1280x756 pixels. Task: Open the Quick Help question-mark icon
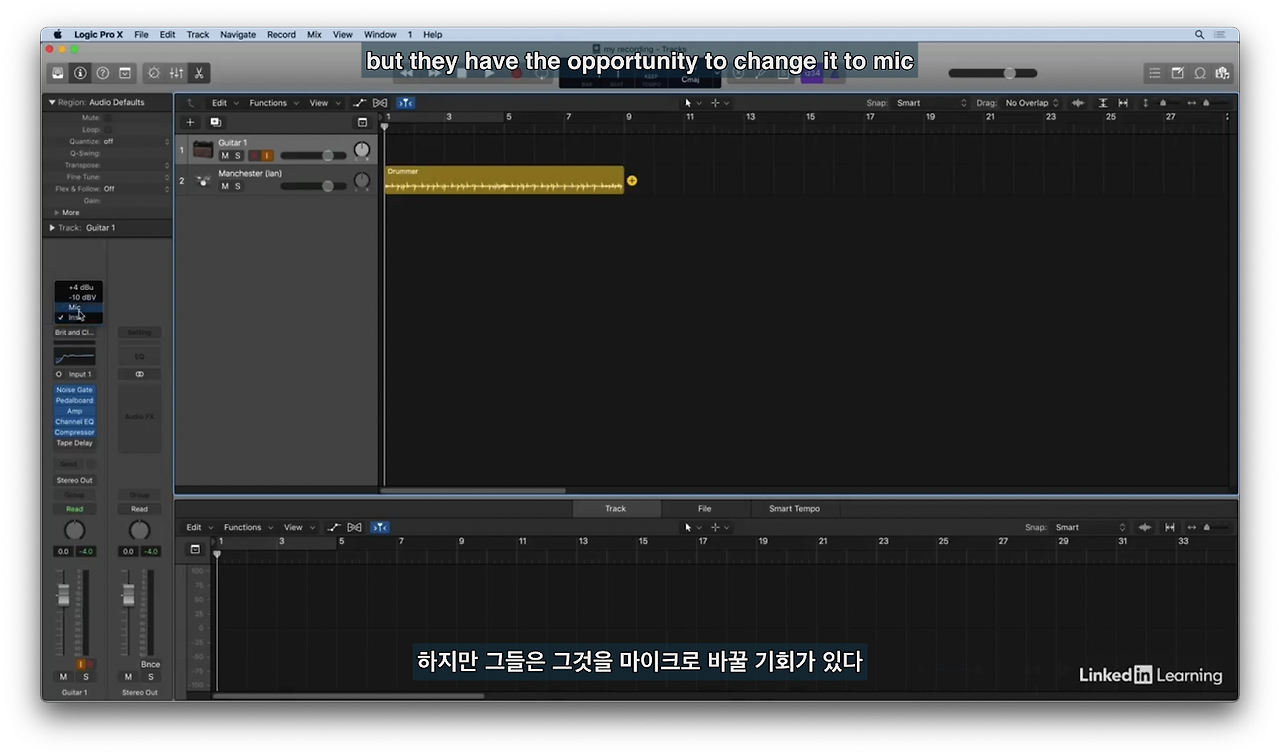click(x=102, y=73)
